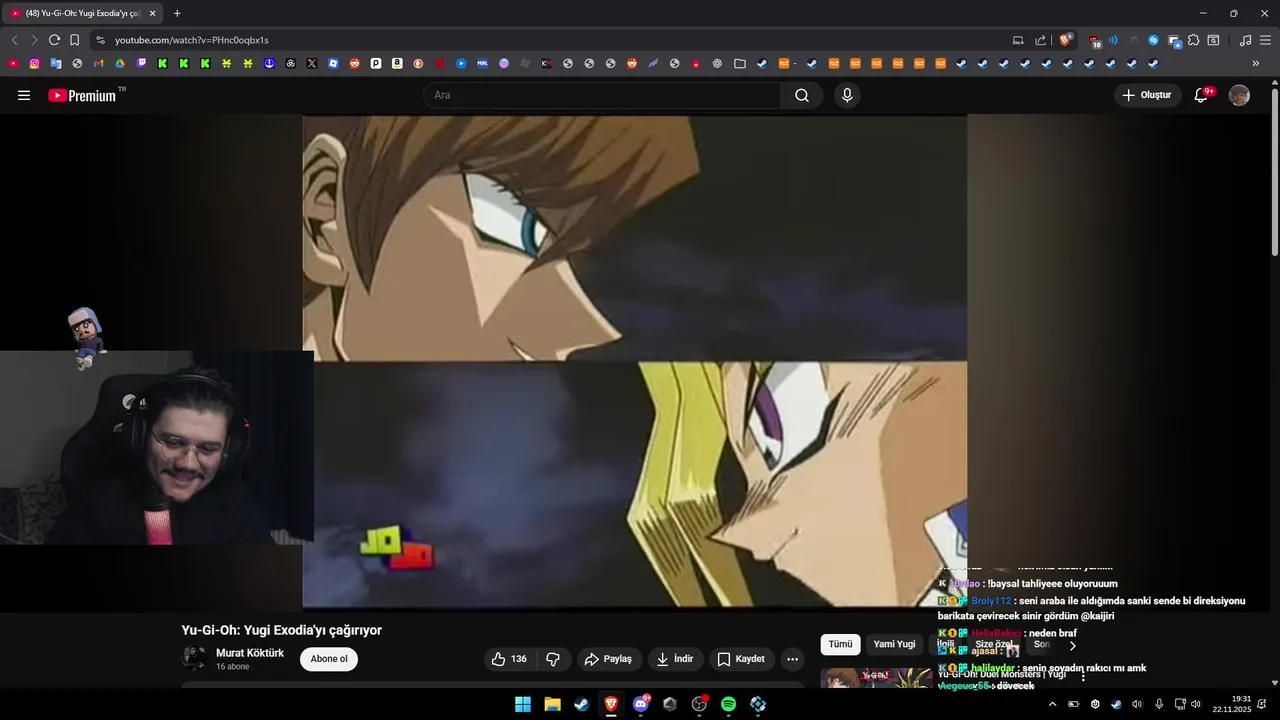Reload the page in the browser
The height and width of the screenshot is (720, 1280).
click(x=54, y=40)
